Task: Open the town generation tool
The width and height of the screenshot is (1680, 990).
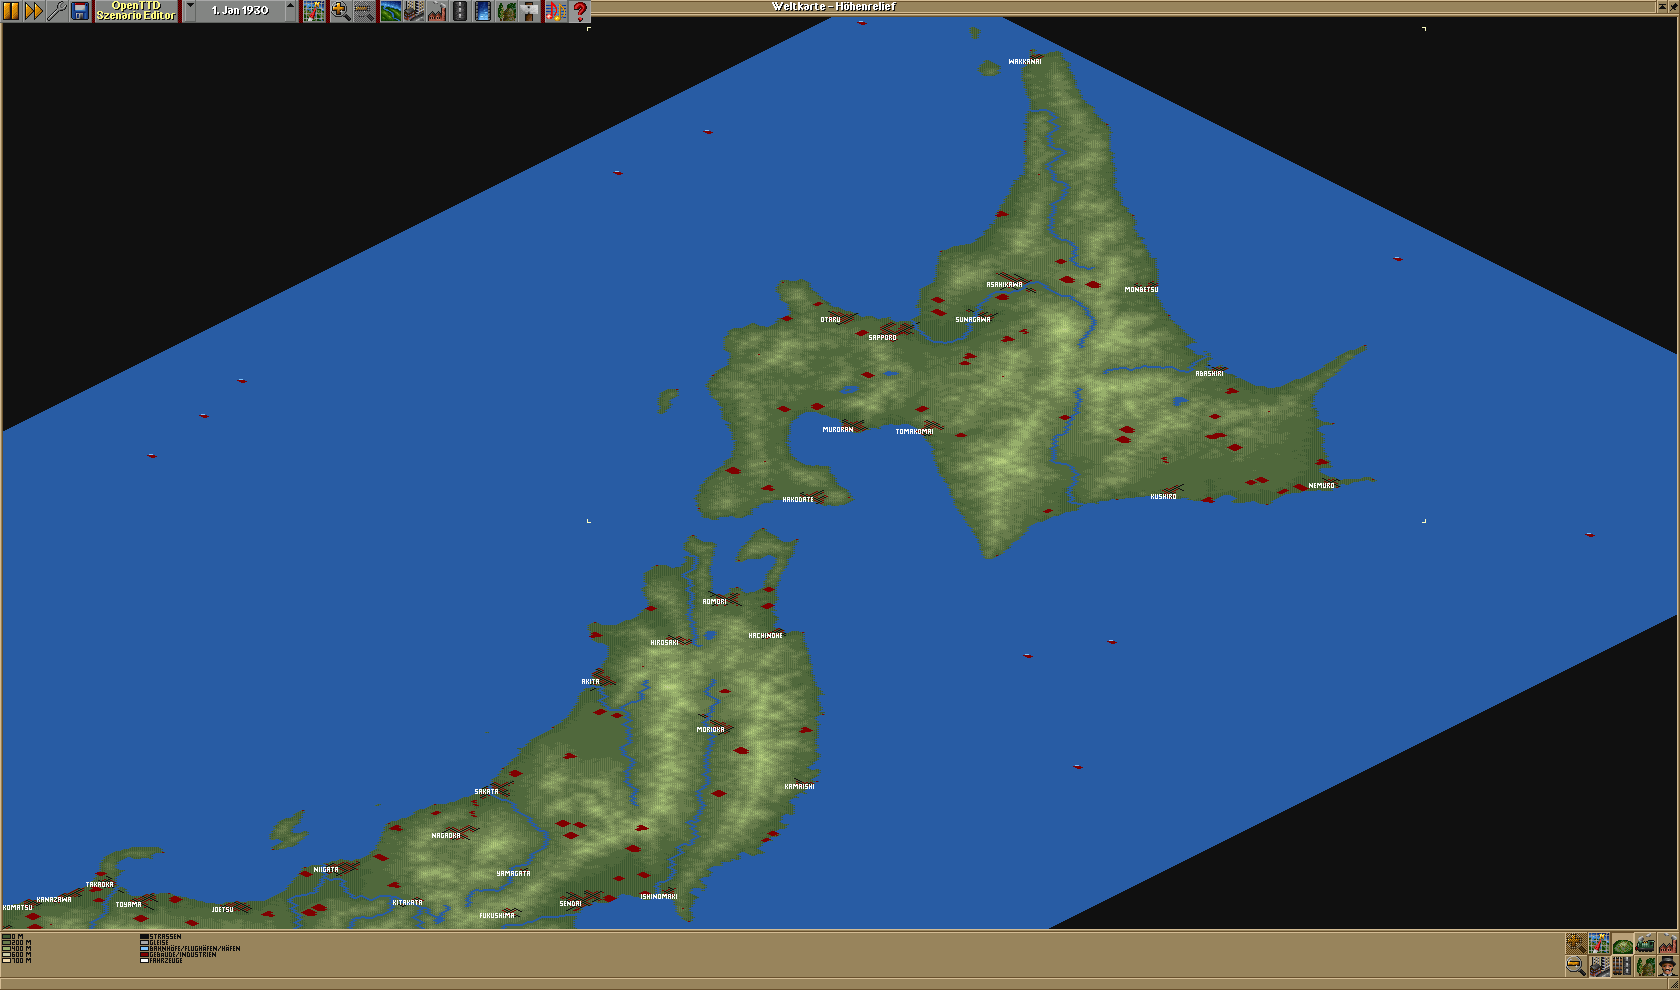Action: coord(413,11)
